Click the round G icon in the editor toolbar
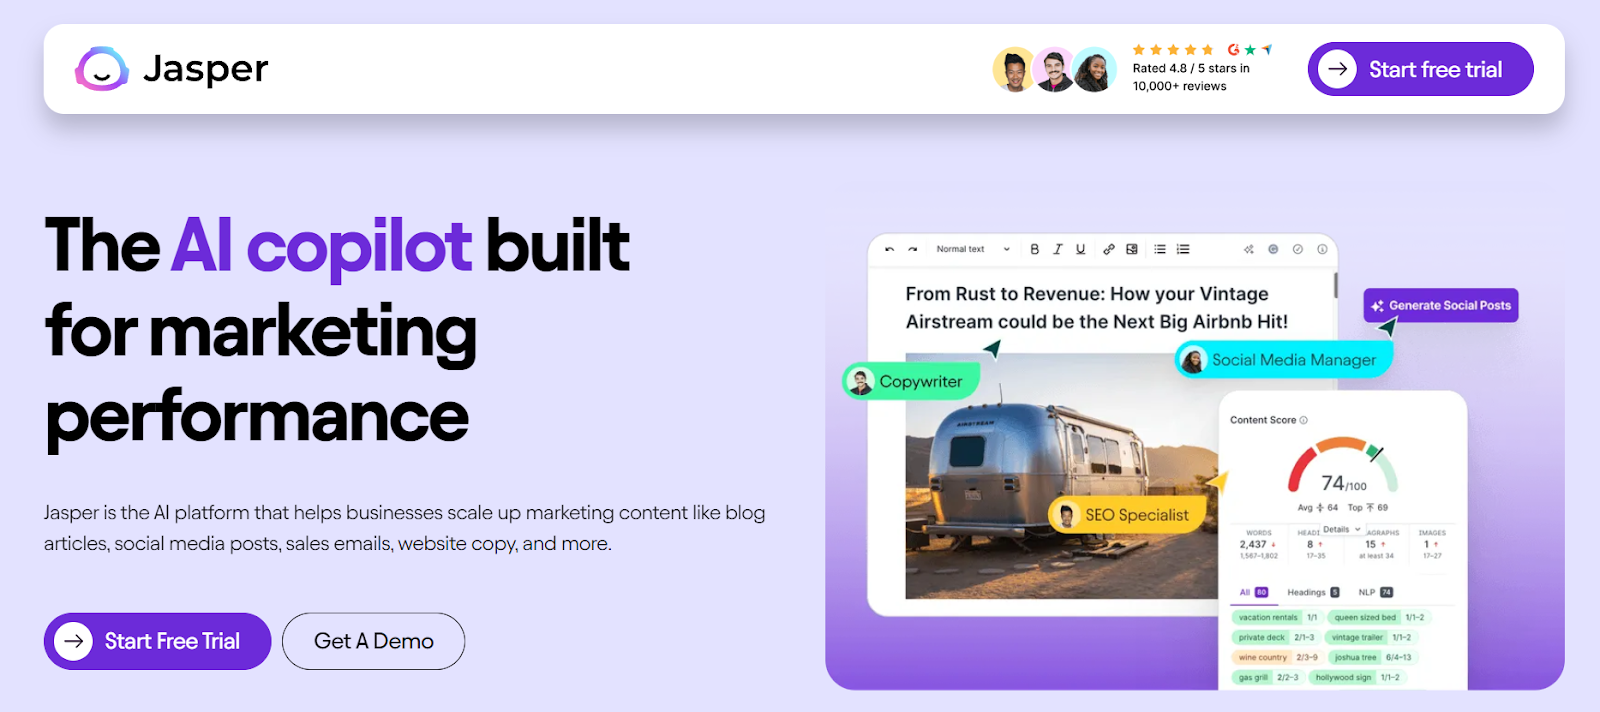 click(x=1273, y=249)
